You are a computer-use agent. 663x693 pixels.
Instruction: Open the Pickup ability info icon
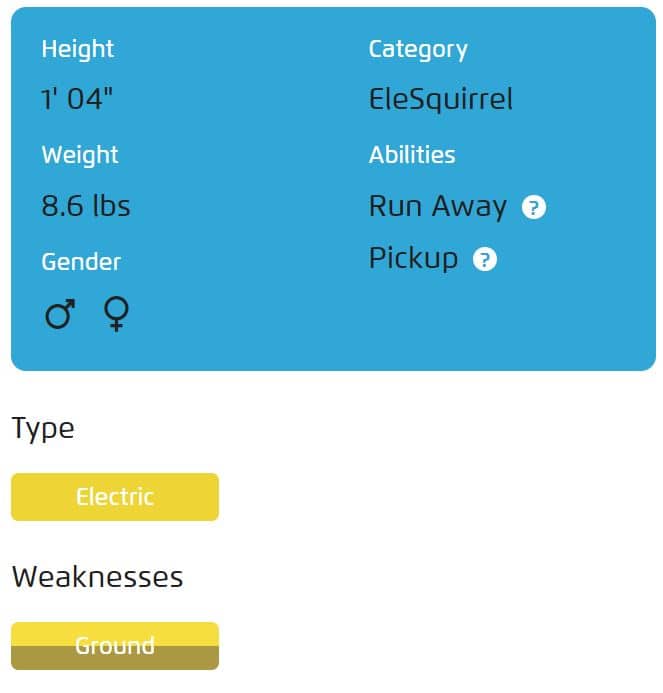[485, 259]
